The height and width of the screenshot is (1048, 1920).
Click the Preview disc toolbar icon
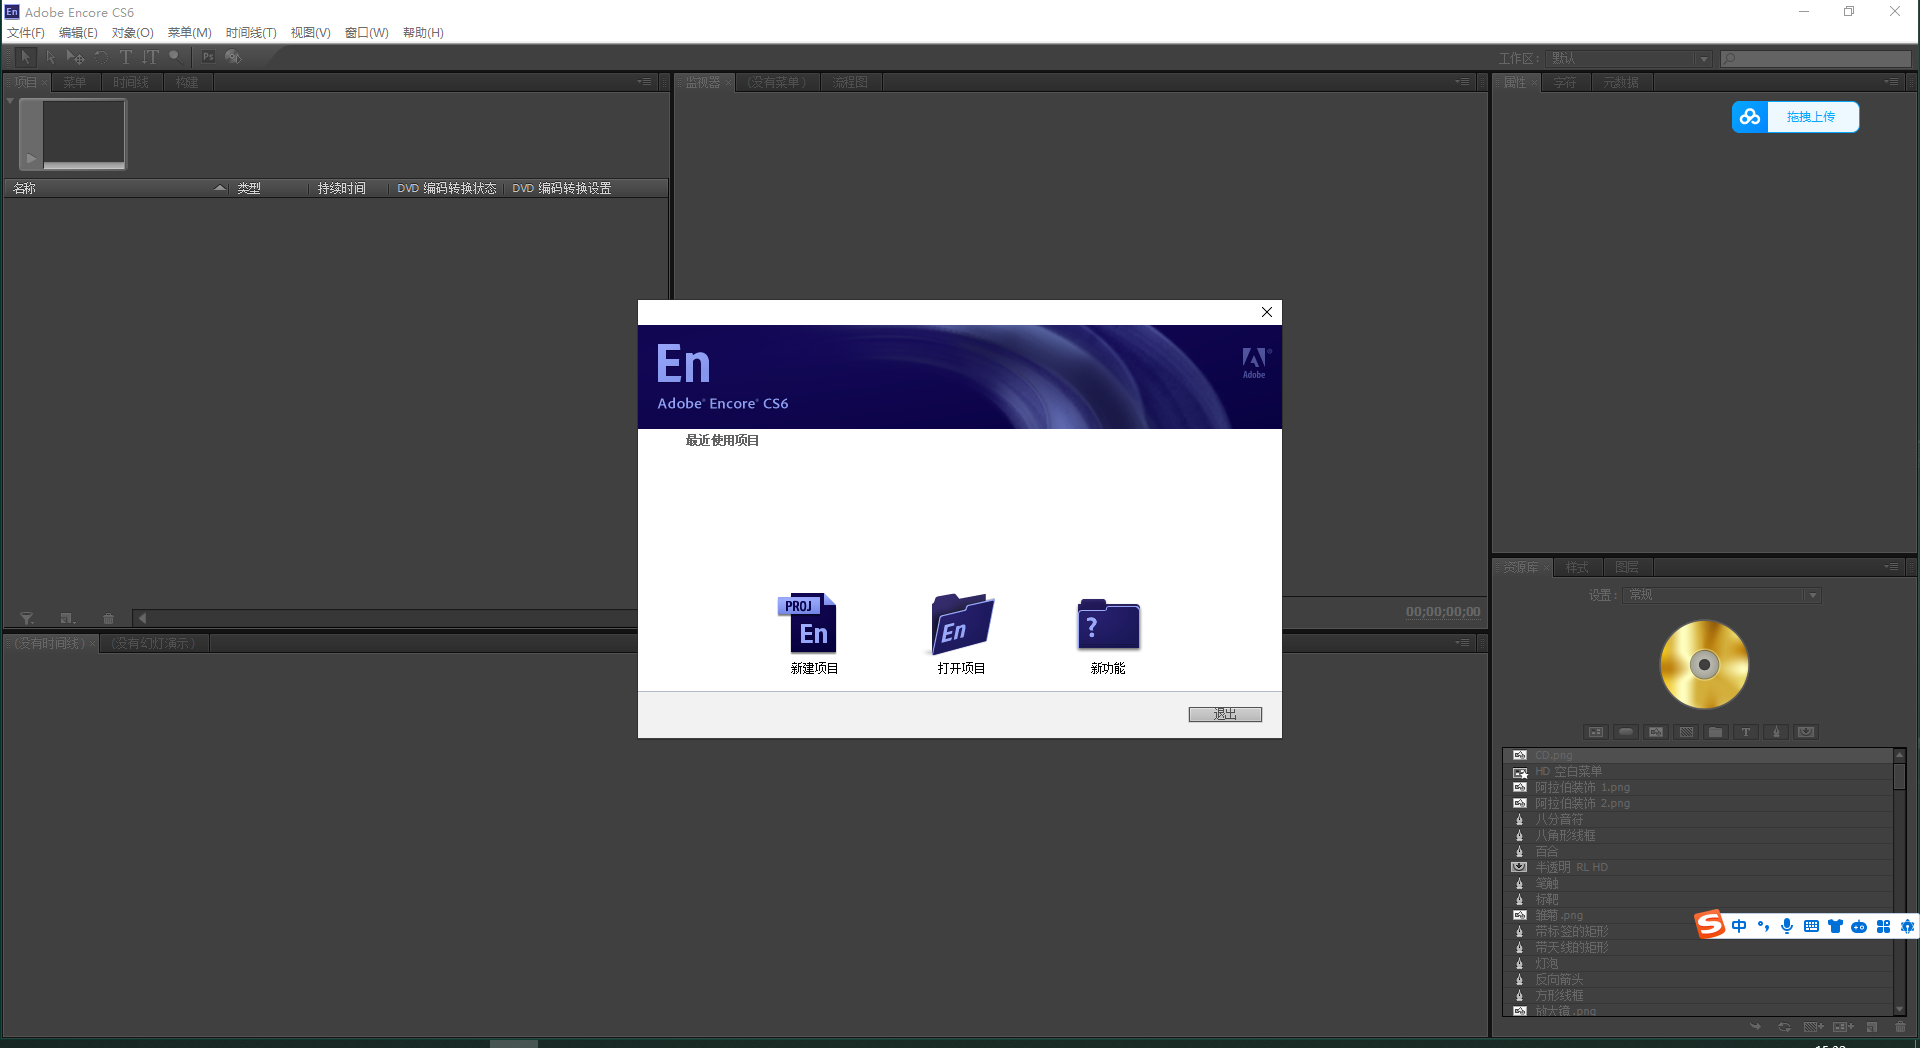[x=233, y=57]
